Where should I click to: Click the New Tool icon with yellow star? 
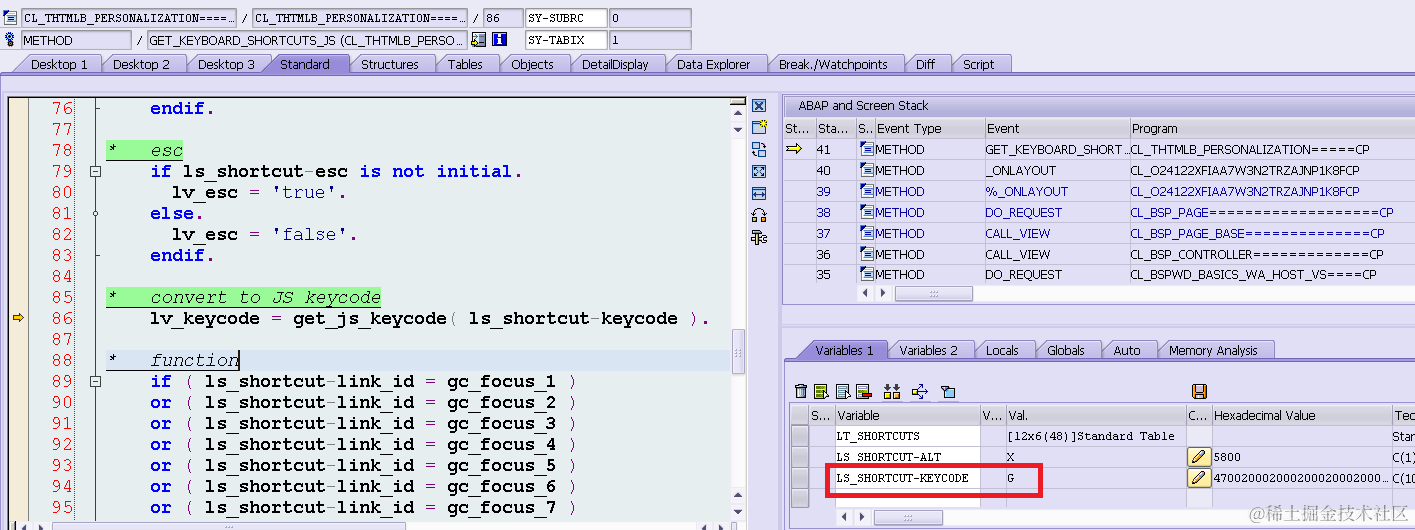[759, 127]
